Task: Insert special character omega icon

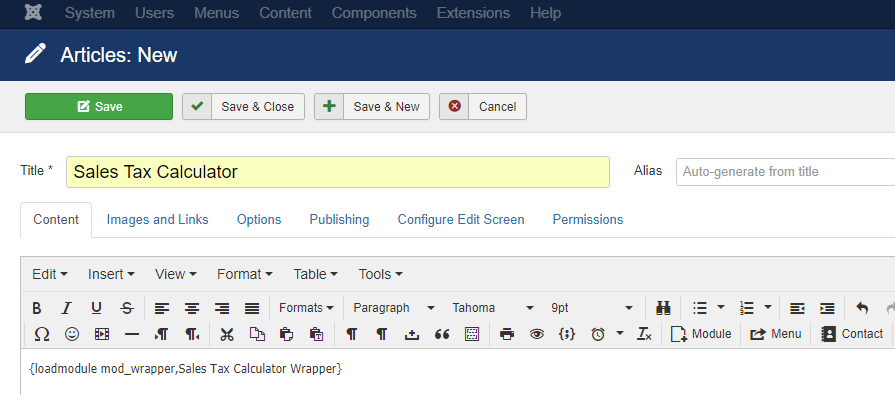Action: click(x=42, y=334)
